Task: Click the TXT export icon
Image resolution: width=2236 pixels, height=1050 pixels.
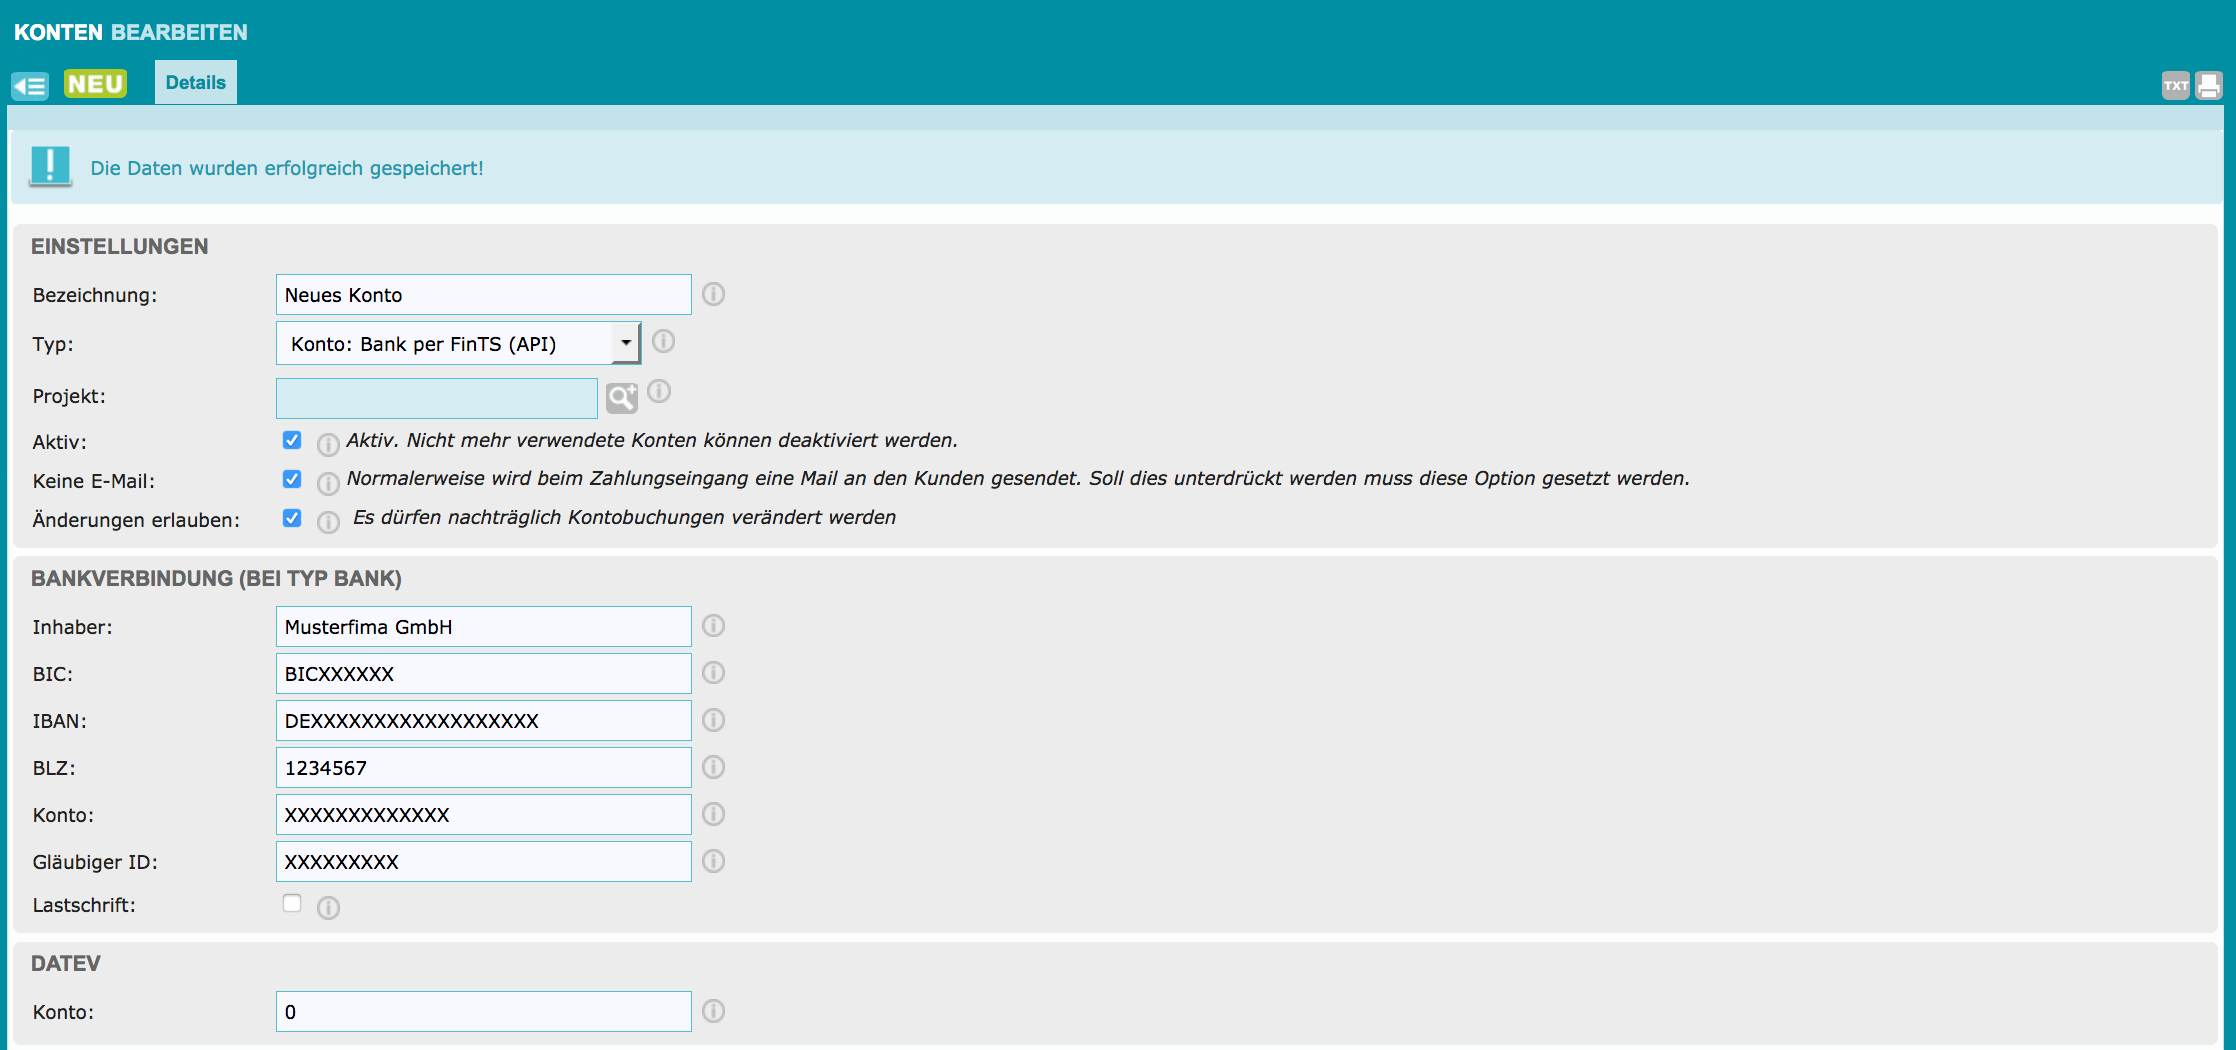Action: point(2175,86)
